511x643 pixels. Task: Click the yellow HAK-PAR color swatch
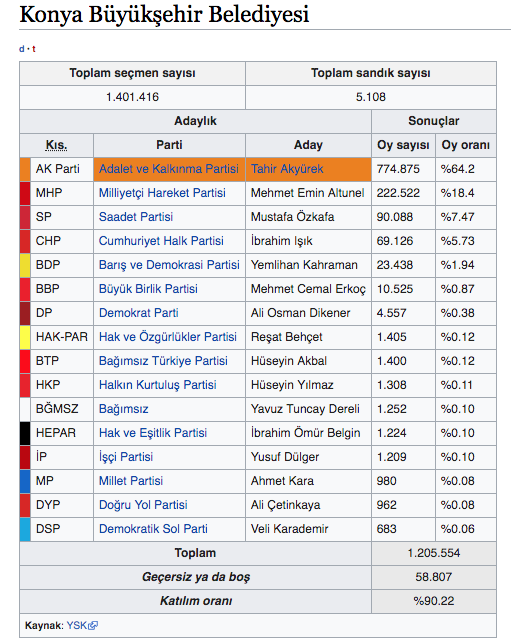tap(25, 337)
